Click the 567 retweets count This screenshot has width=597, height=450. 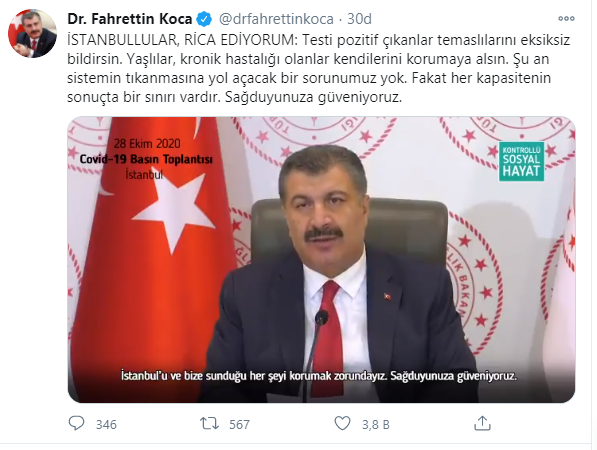239,424
